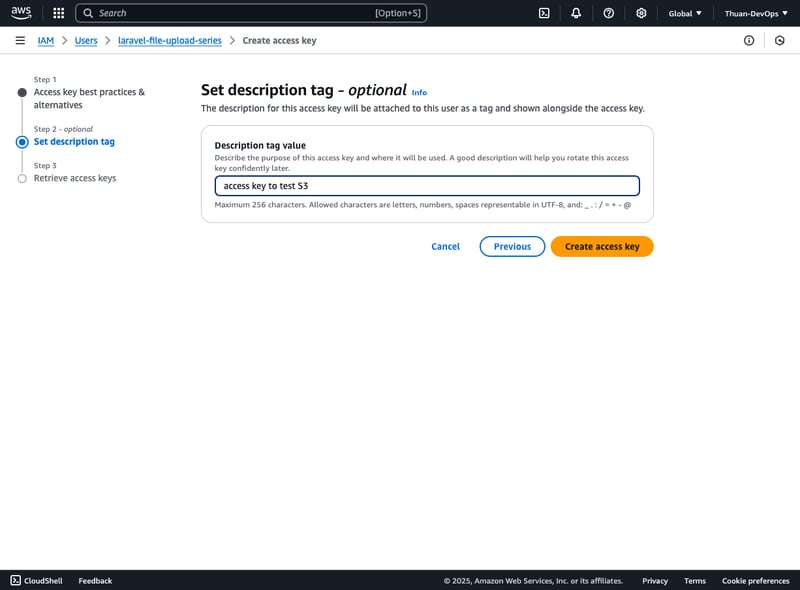The image size is (800, 590).
Task: Focus the top Search bar
Action: coord(250,13)
